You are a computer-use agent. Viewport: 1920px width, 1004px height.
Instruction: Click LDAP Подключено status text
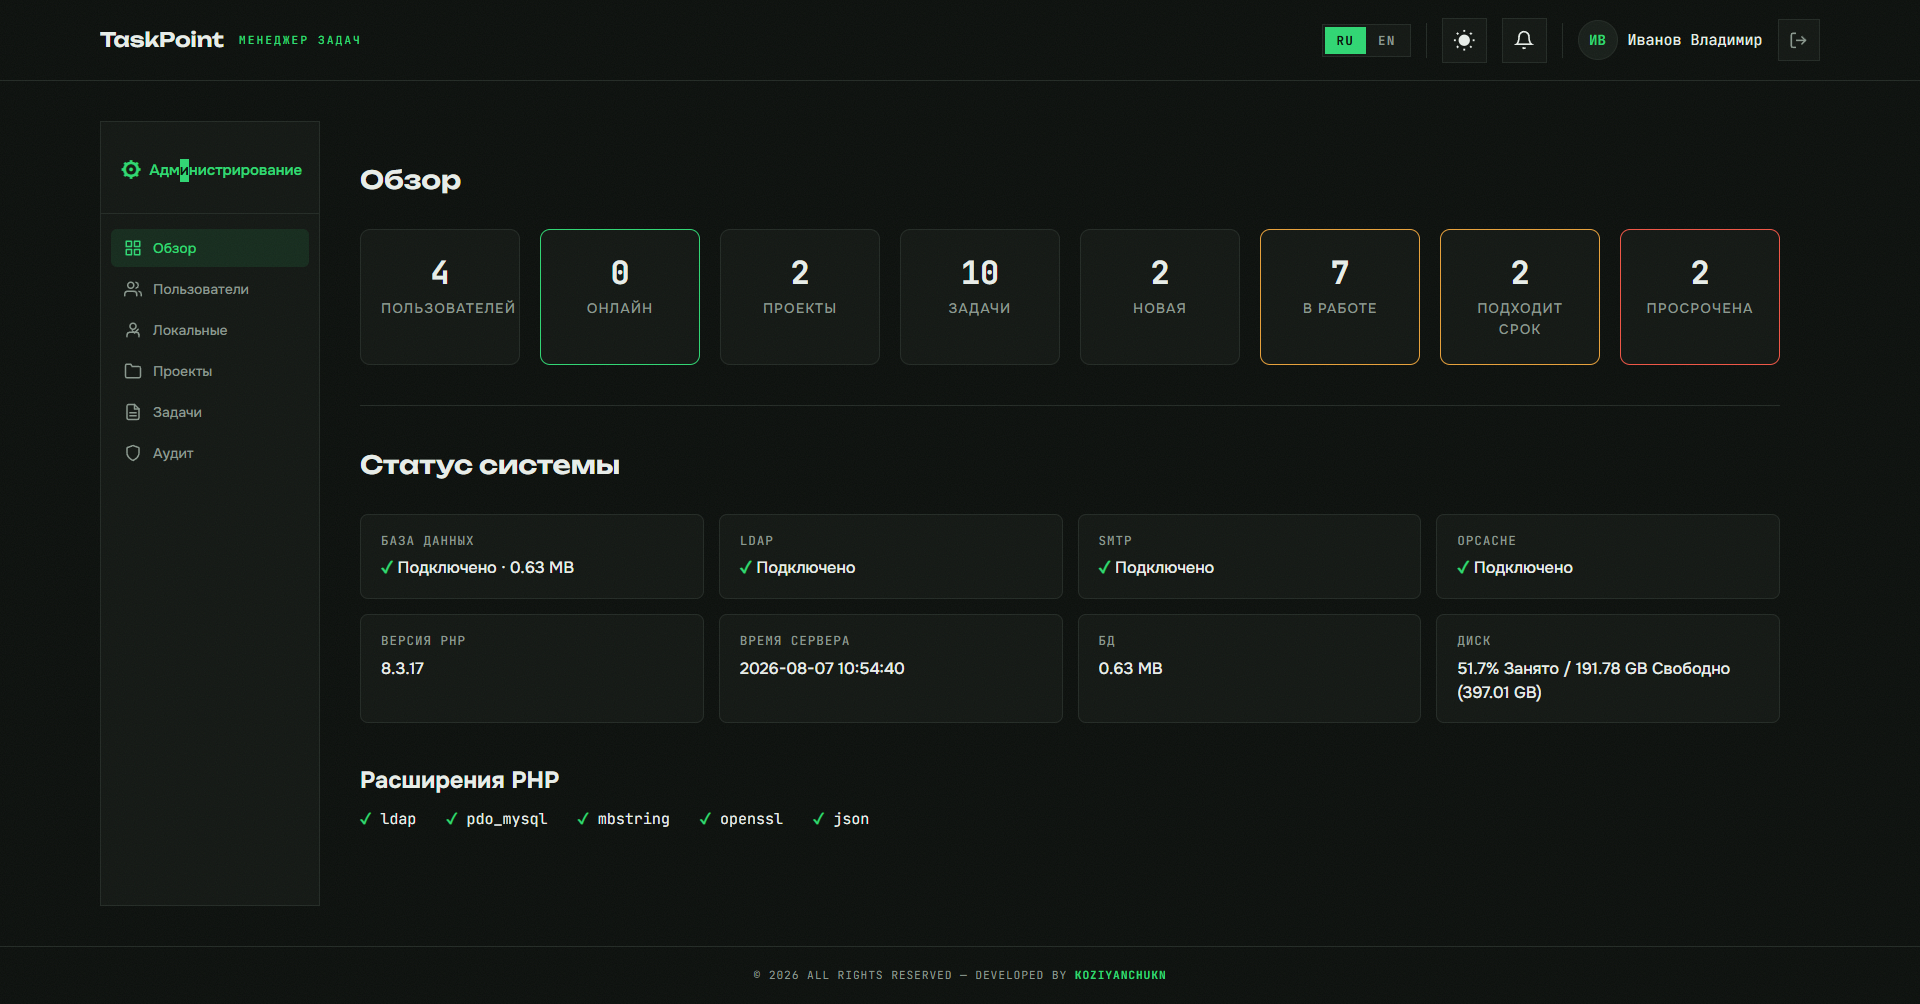(x=806, y=567)
